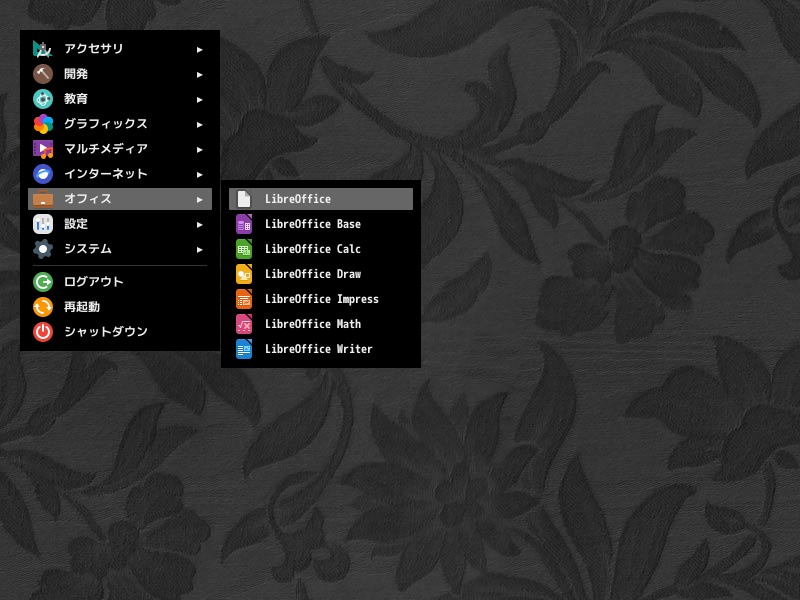This screenshot has height=600, width=800.
Task: Click the green LibreOffice Calc icon
Action: click(x=244, y=249)
